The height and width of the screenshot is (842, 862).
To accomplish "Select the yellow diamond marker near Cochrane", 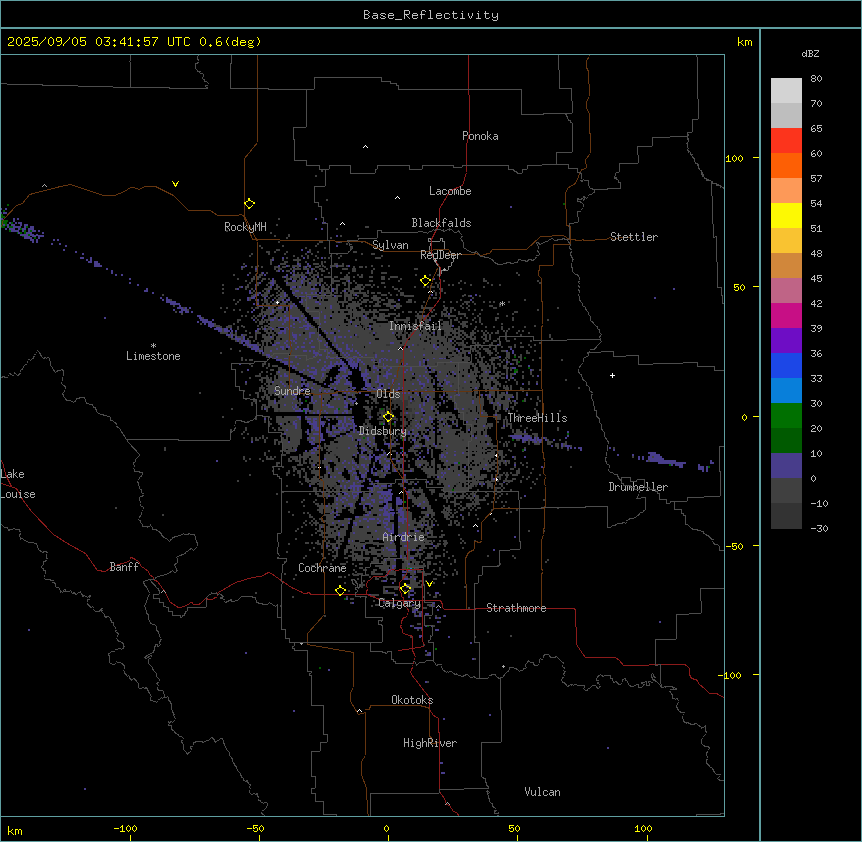I will 340,590.
